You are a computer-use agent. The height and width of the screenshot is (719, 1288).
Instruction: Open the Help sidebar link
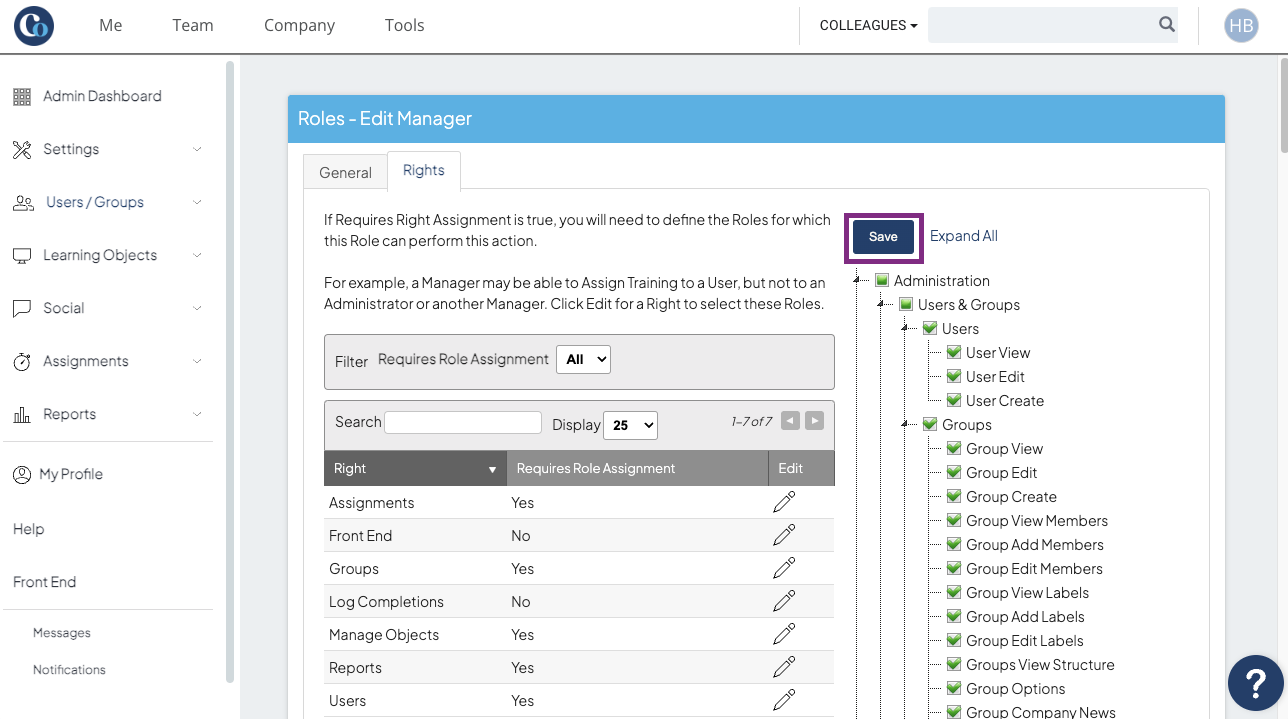28,529
